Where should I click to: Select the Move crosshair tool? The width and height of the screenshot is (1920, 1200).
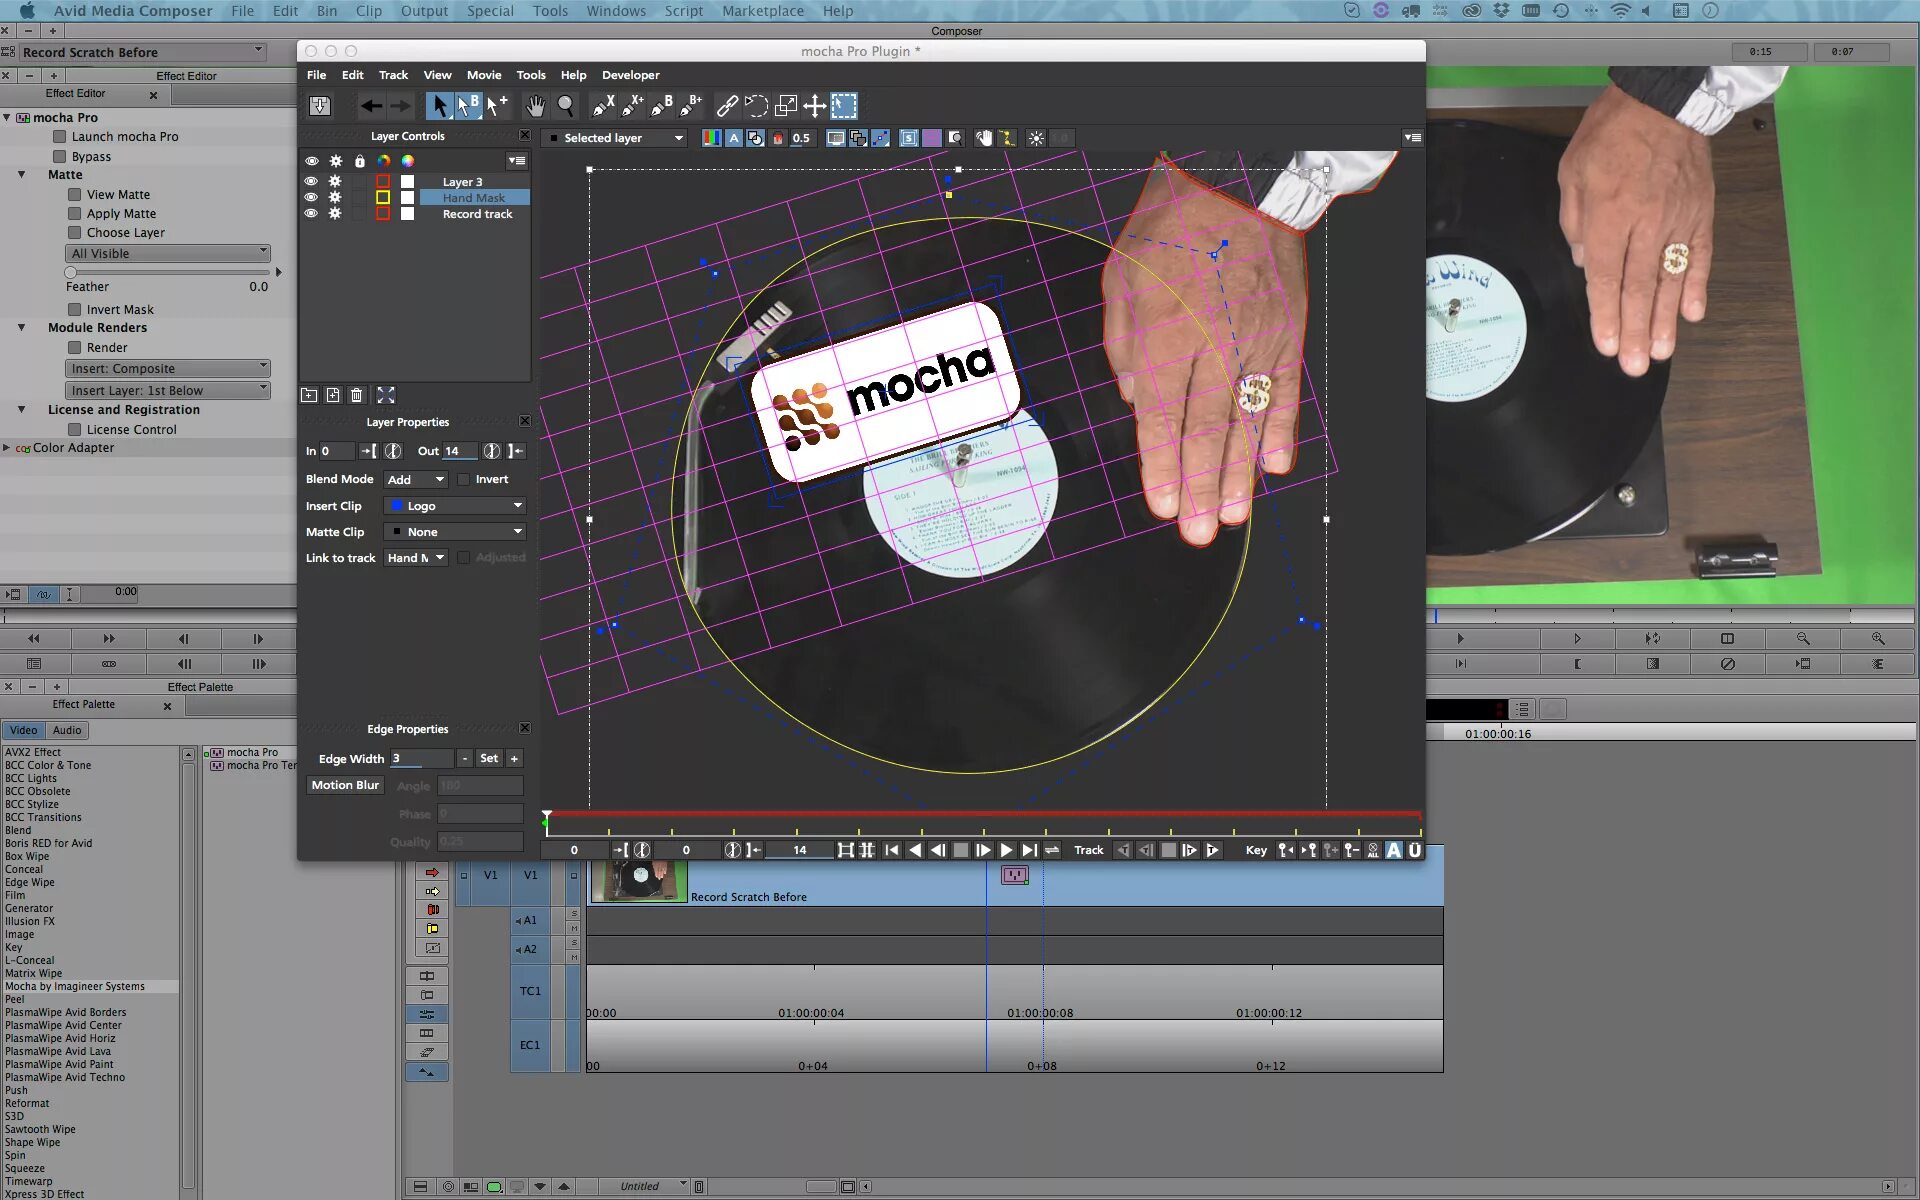[x=815, y=106]
